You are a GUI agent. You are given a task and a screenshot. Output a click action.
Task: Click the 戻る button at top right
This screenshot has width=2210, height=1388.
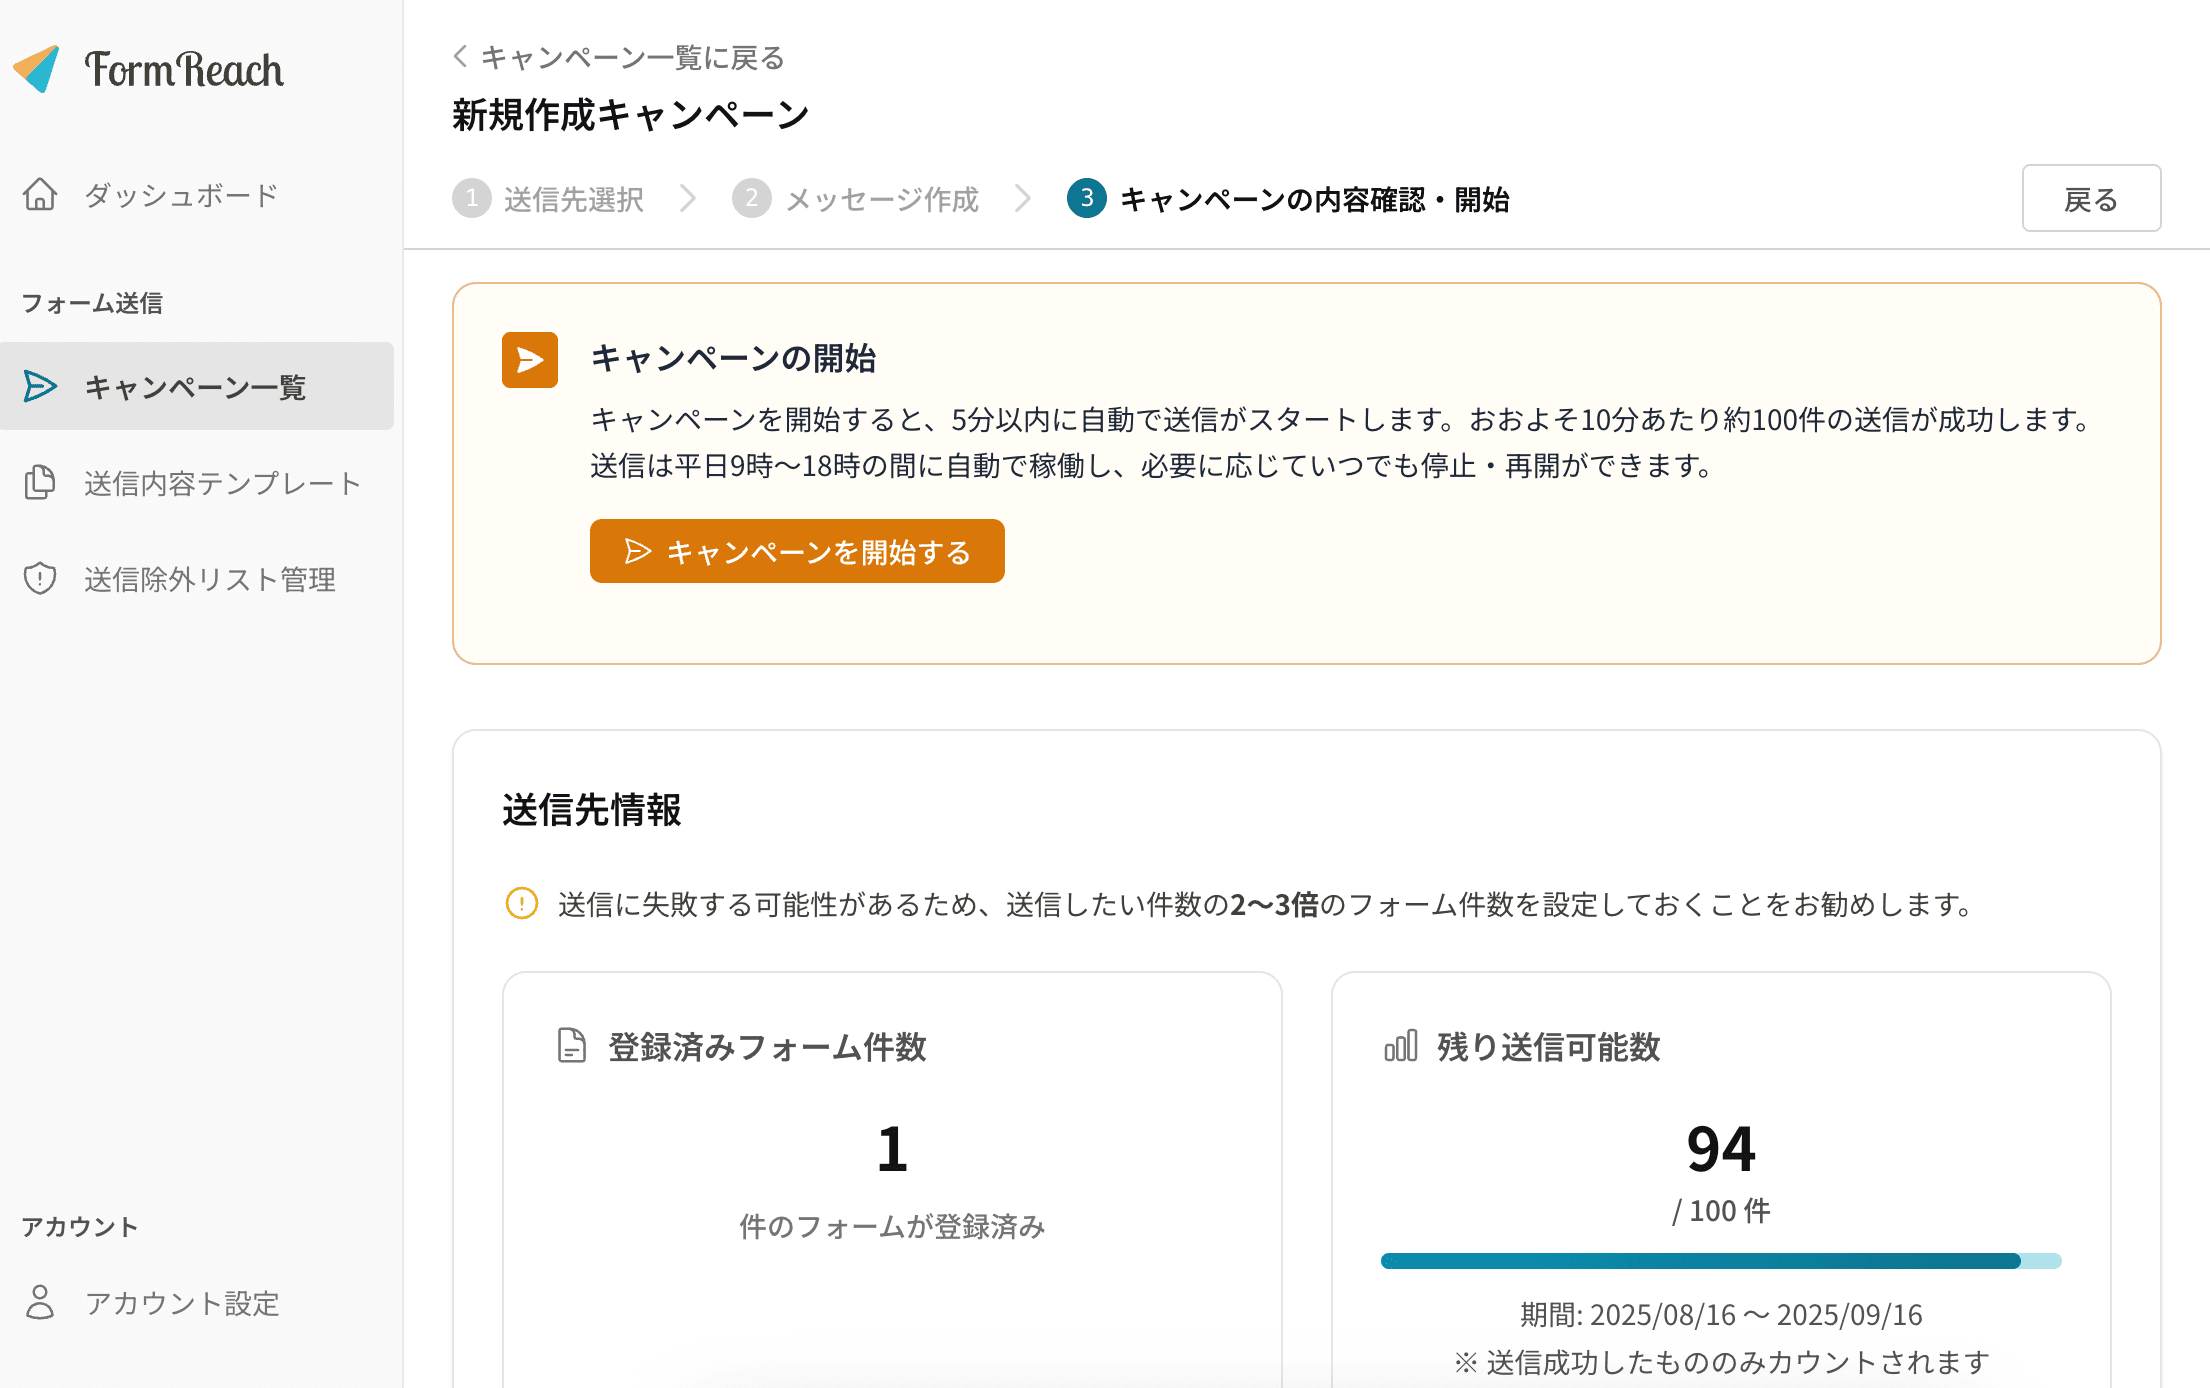(2092, 198)
